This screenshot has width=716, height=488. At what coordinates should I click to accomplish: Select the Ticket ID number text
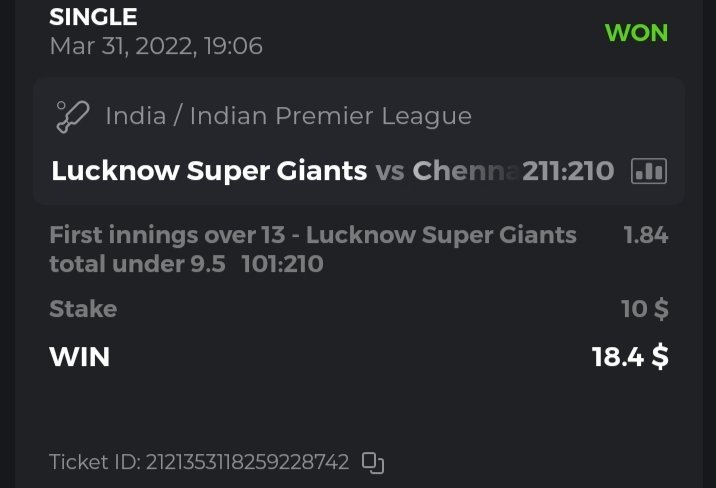point(247,462)
